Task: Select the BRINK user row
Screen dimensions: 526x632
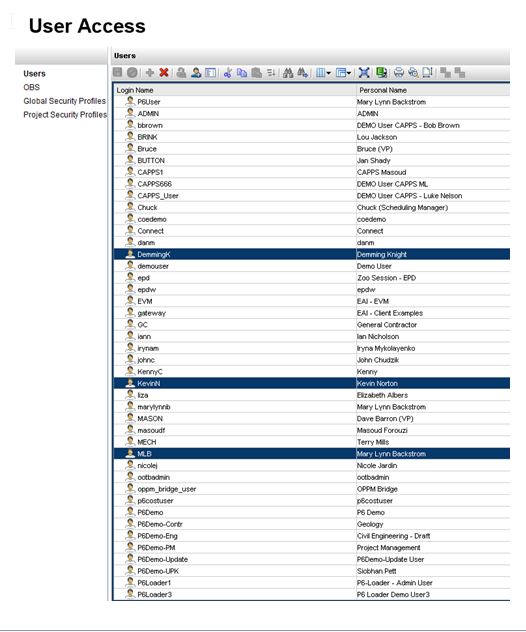Action: click(311, 137)
